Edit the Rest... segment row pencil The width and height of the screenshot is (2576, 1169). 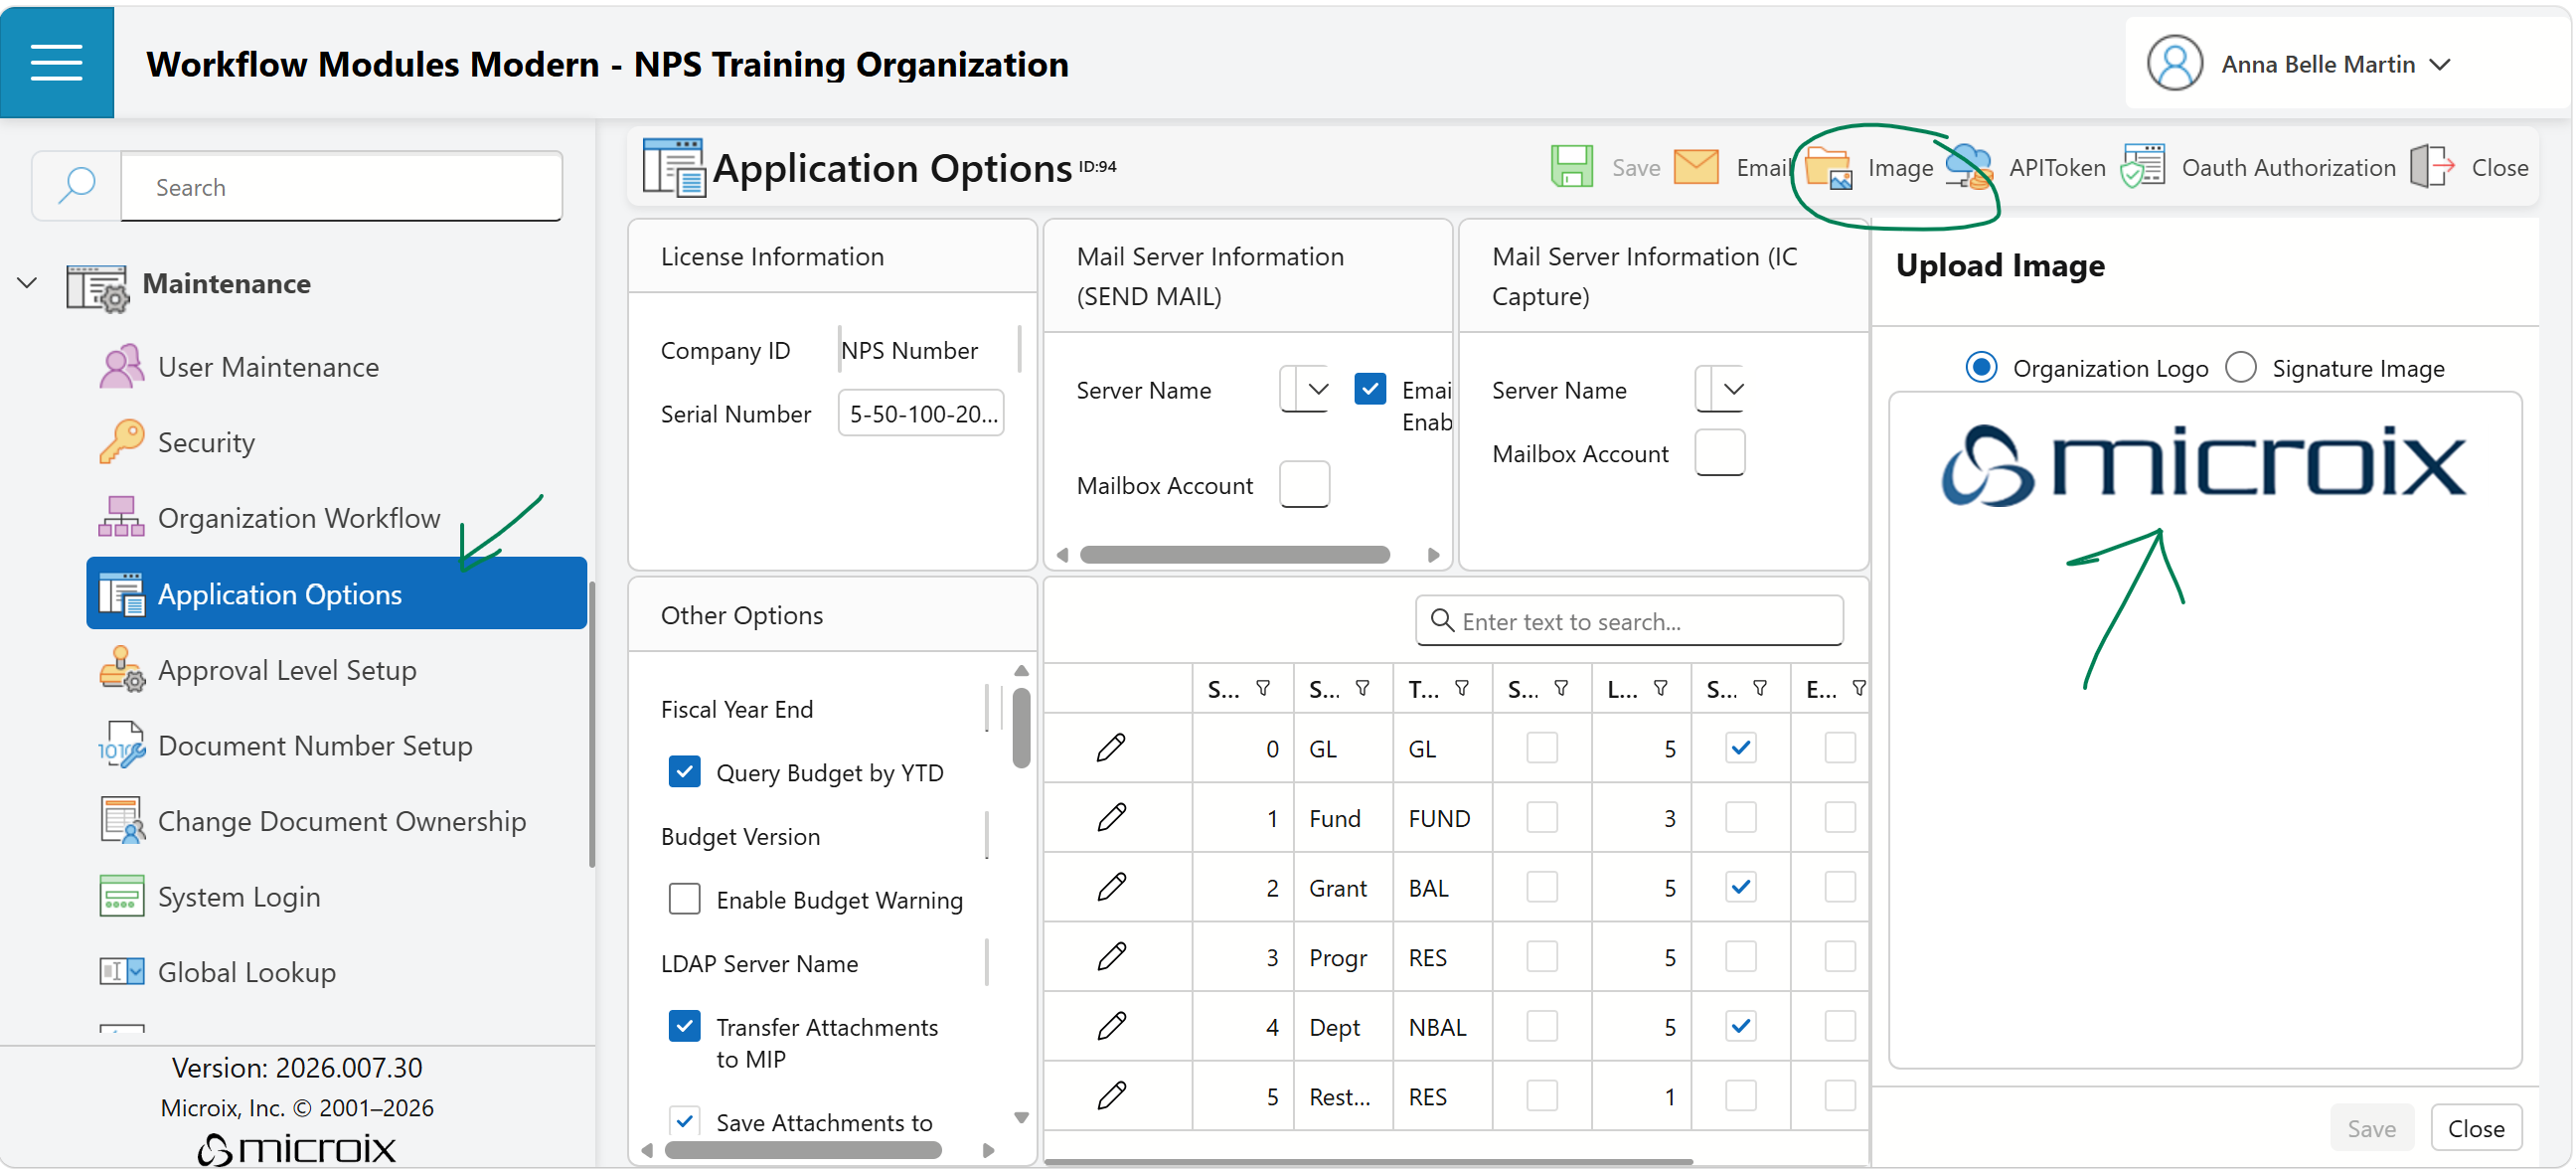(x=1111, y=1096)
